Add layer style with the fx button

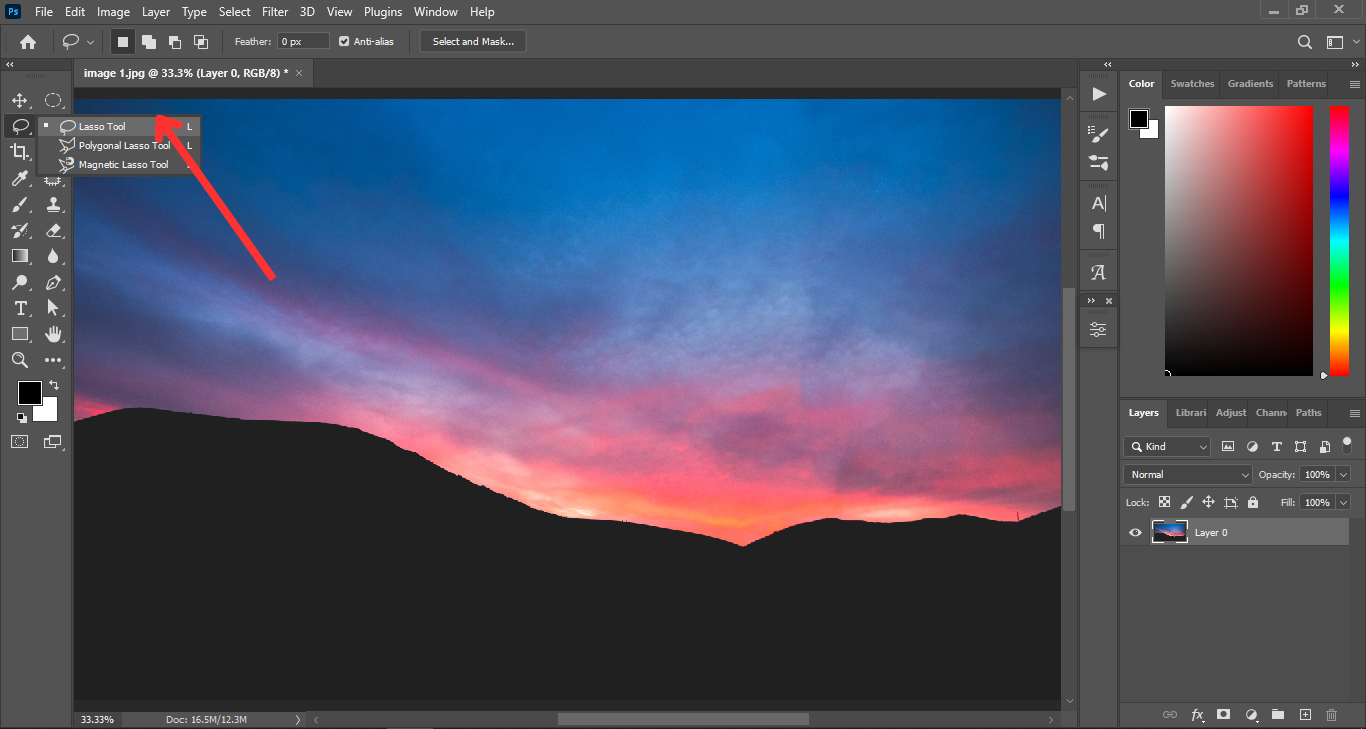click(x=1197, y=715)
